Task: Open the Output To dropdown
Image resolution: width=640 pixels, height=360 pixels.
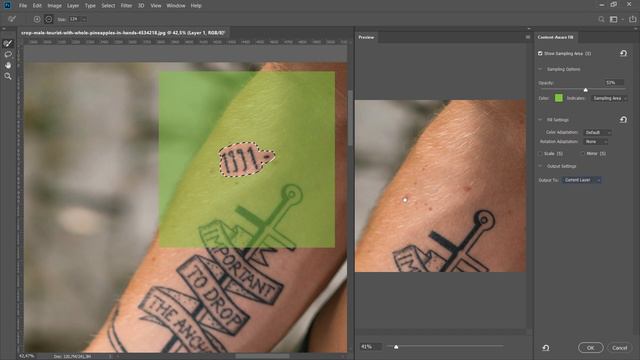Action: tap(582, 180)
